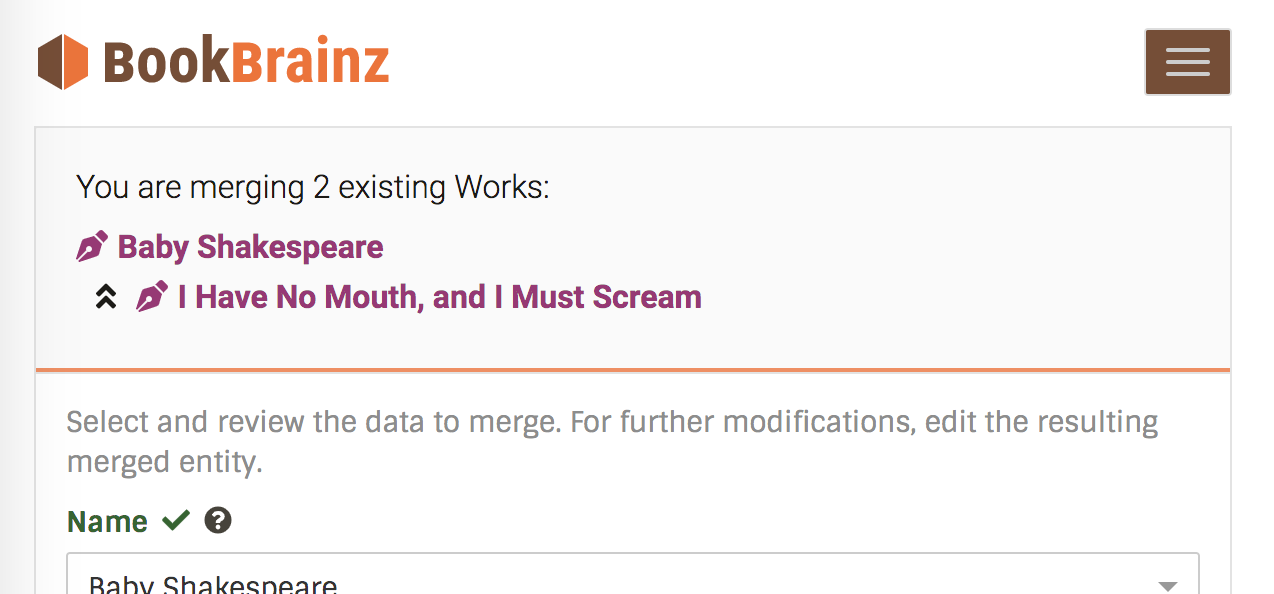This screenshot has height=594, width=1274.
Task: Click the orange 'Brainz' part of the wordmark
Action: click(x=310, y=62)
